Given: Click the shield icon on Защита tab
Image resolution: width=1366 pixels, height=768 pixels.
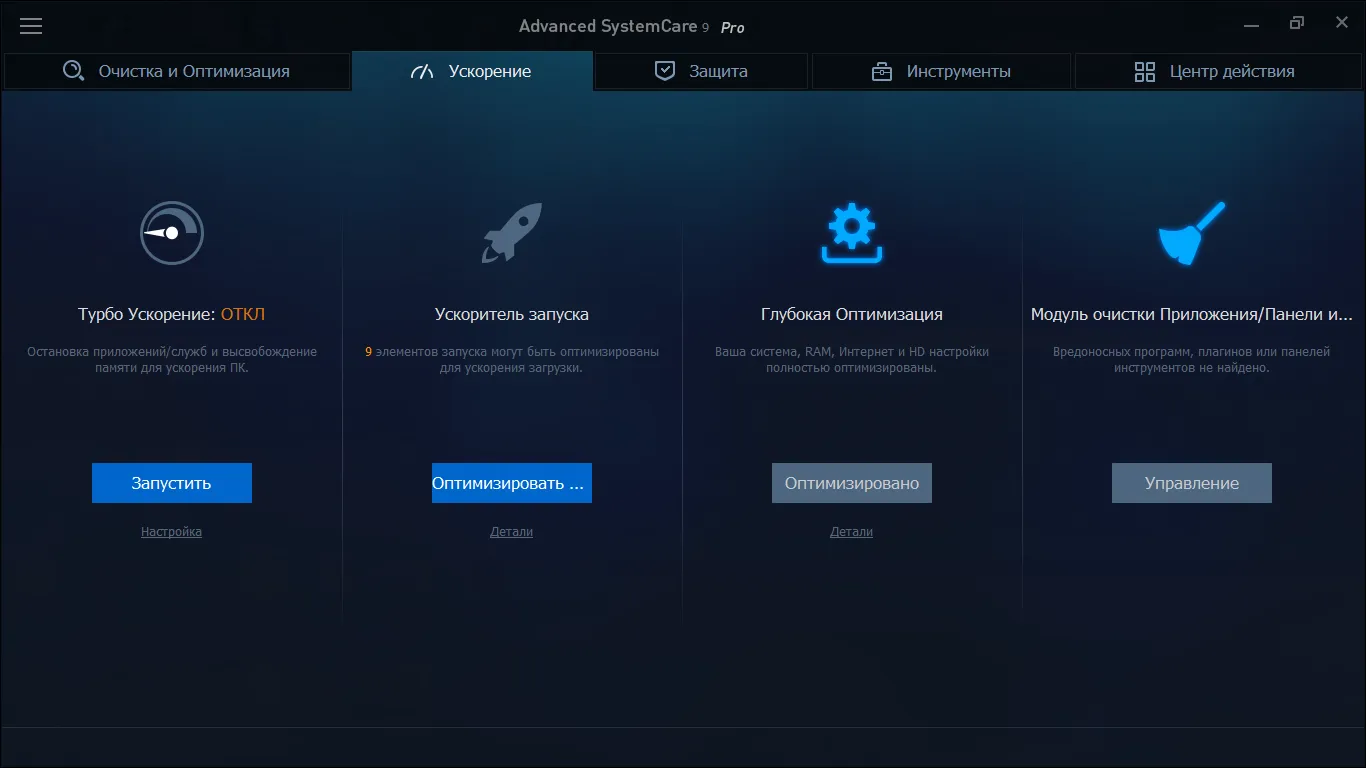Looking at the screenshot, I should coord(665,71).
